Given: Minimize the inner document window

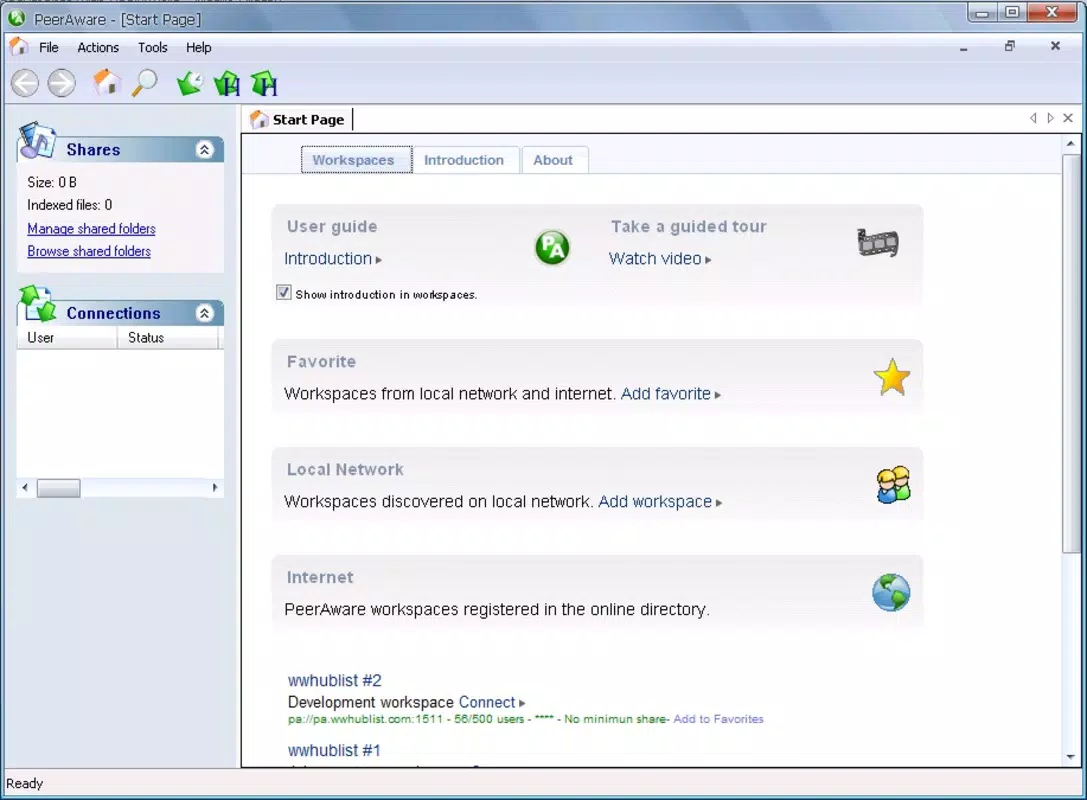Looking at the screenshot, I should click(x=964, y=48).
